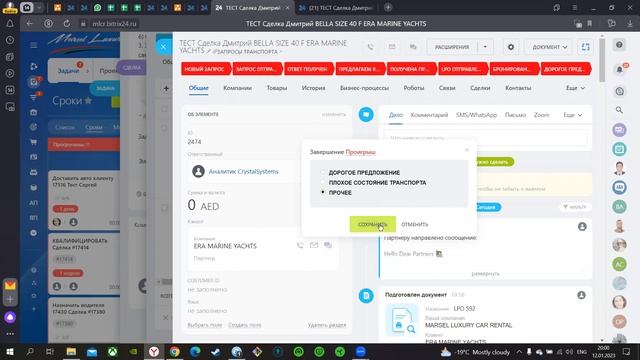Click the Создать поле link

pos(244,325)
